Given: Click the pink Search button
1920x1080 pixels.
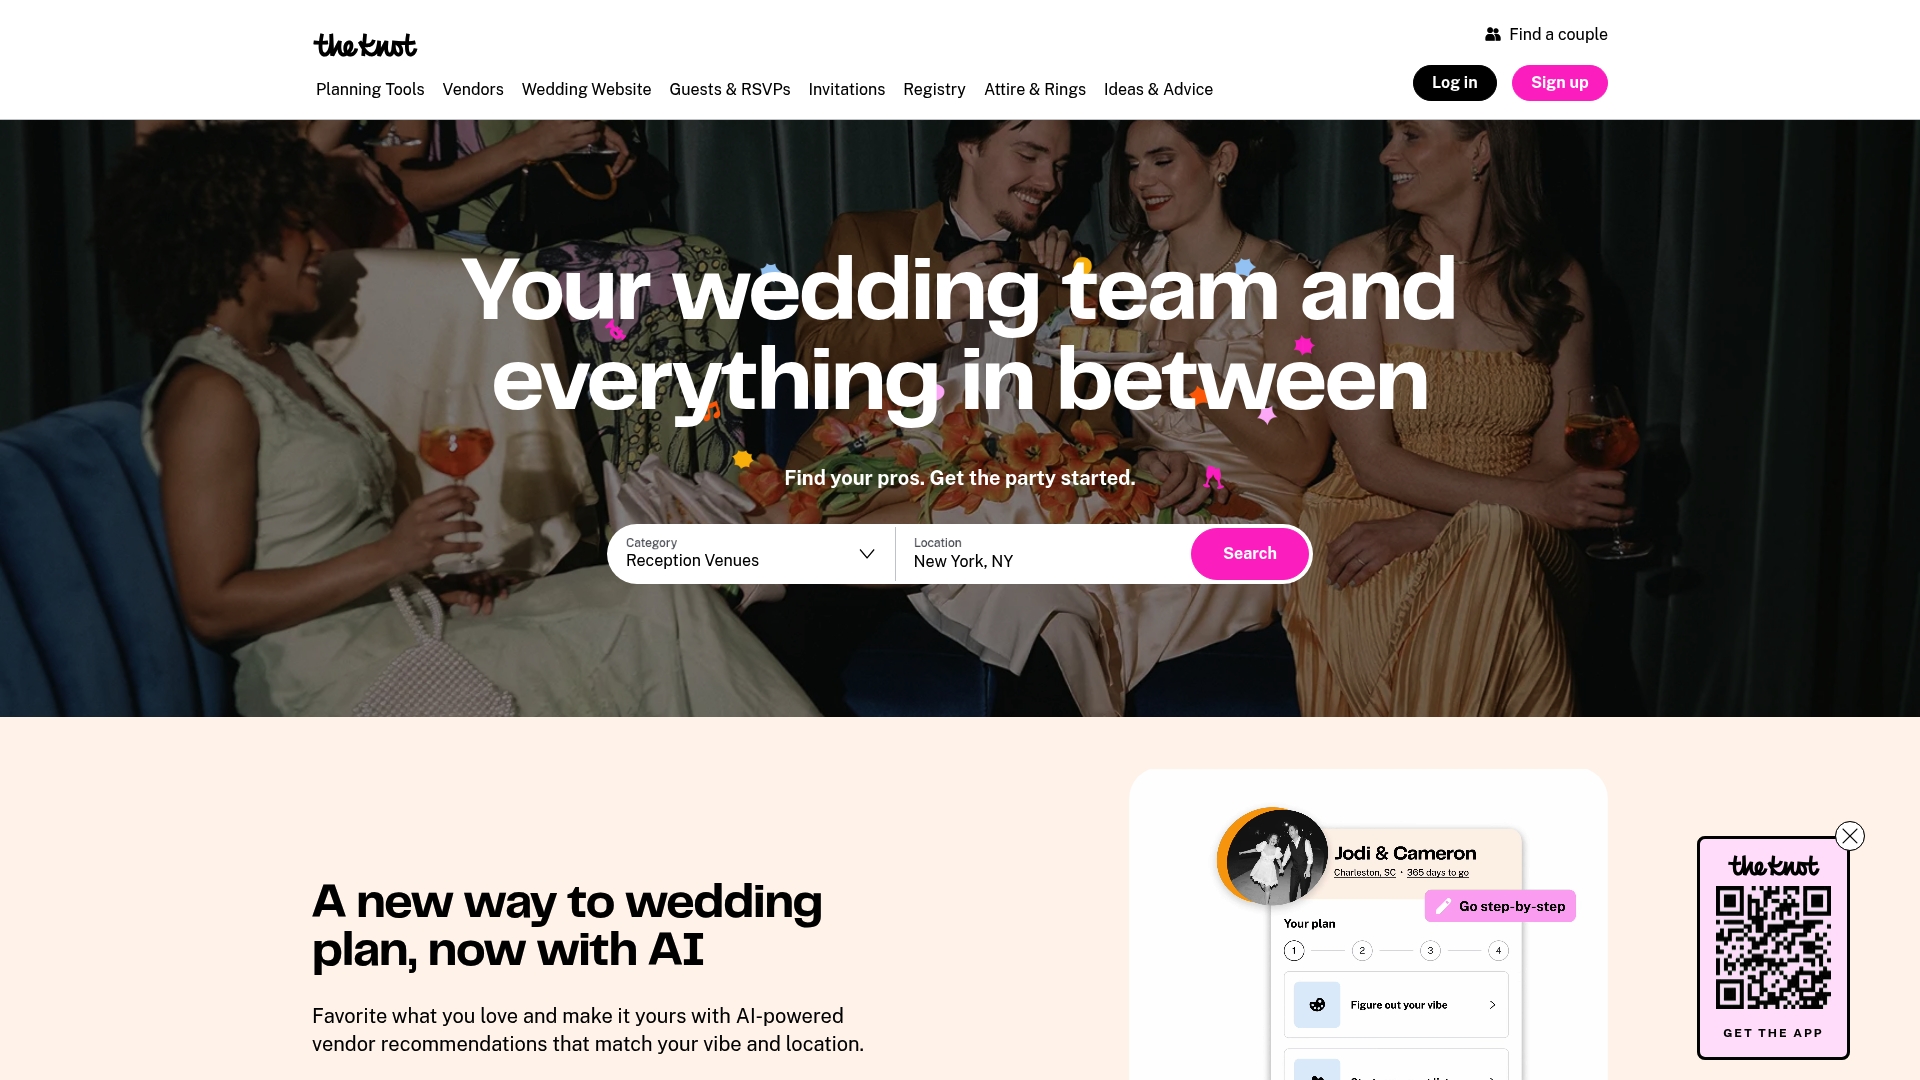Looking at the screenshot, I should coord(1249,554).
